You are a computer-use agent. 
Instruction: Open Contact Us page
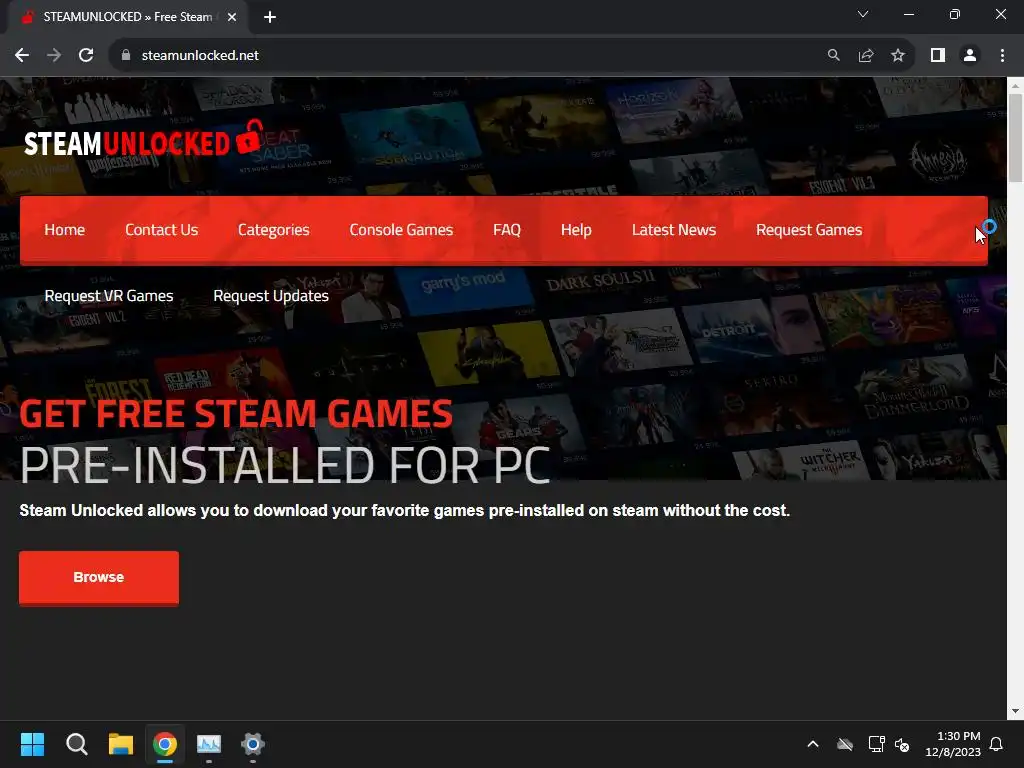point(161,230)
